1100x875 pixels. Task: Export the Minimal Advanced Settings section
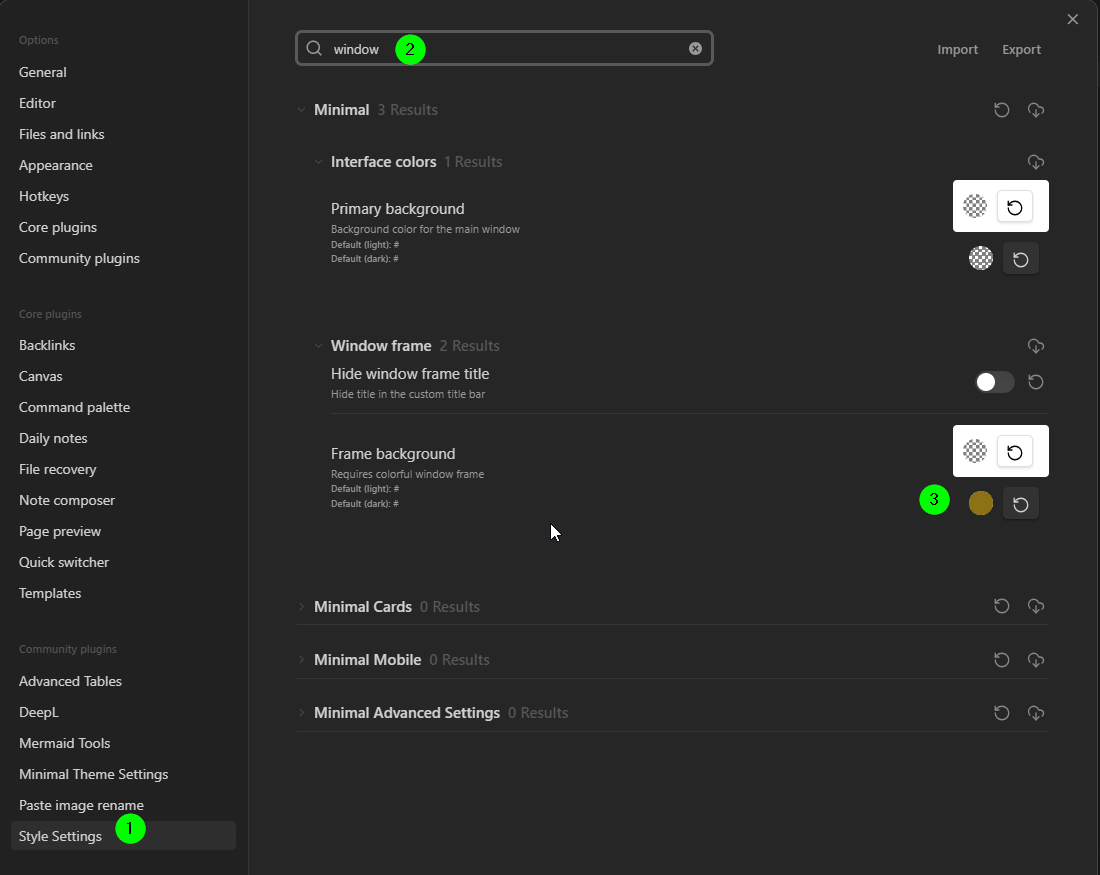tap(1035, 713)
